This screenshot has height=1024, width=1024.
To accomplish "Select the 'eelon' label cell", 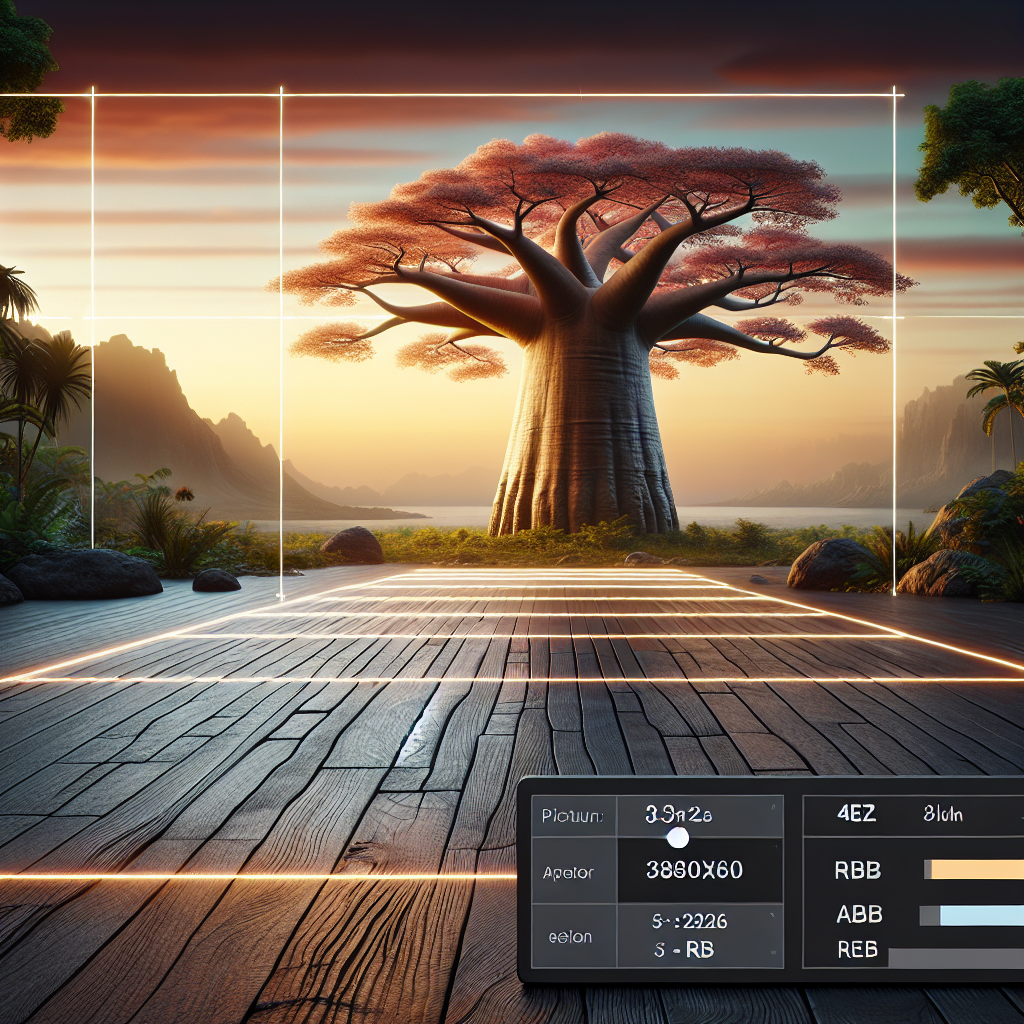I will (x=573, y=936).
